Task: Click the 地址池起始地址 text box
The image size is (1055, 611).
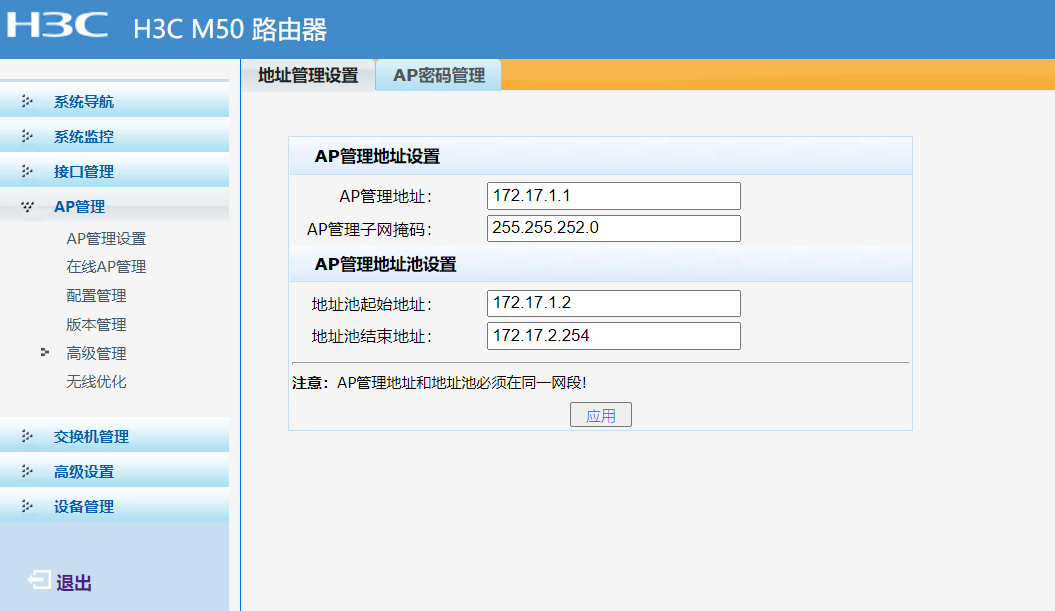Action: pos(614,303)
